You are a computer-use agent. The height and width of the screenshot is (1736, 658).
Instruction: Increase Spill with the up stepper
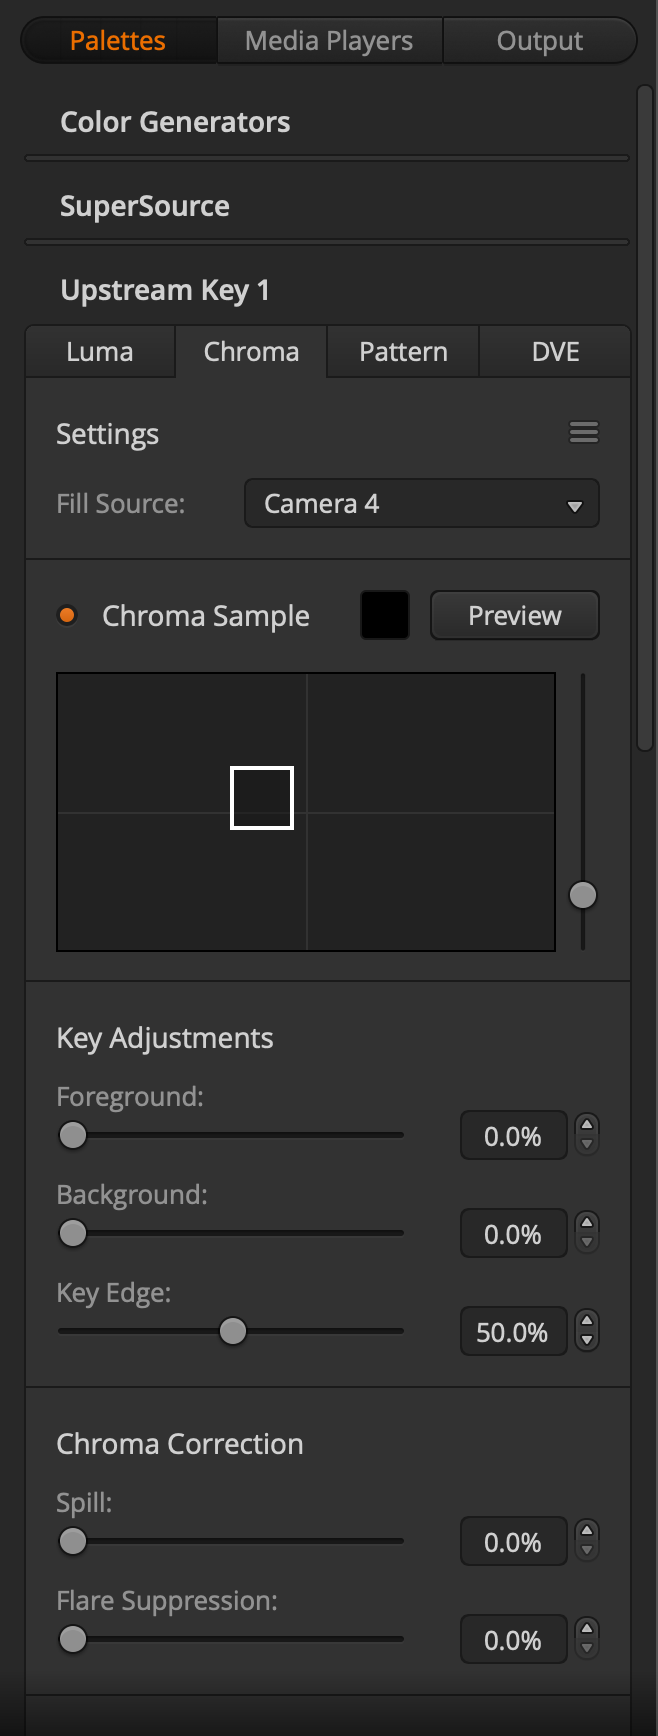click(x=587, y=1532)
